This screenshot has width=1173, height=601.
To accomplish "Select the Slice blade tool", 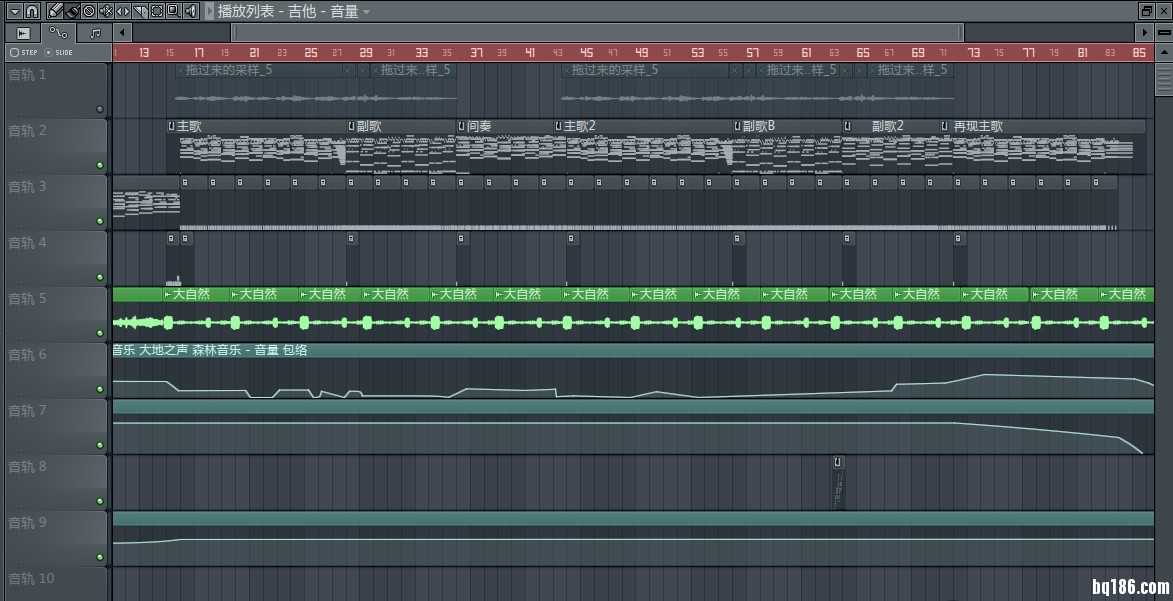I will [140, 11].
